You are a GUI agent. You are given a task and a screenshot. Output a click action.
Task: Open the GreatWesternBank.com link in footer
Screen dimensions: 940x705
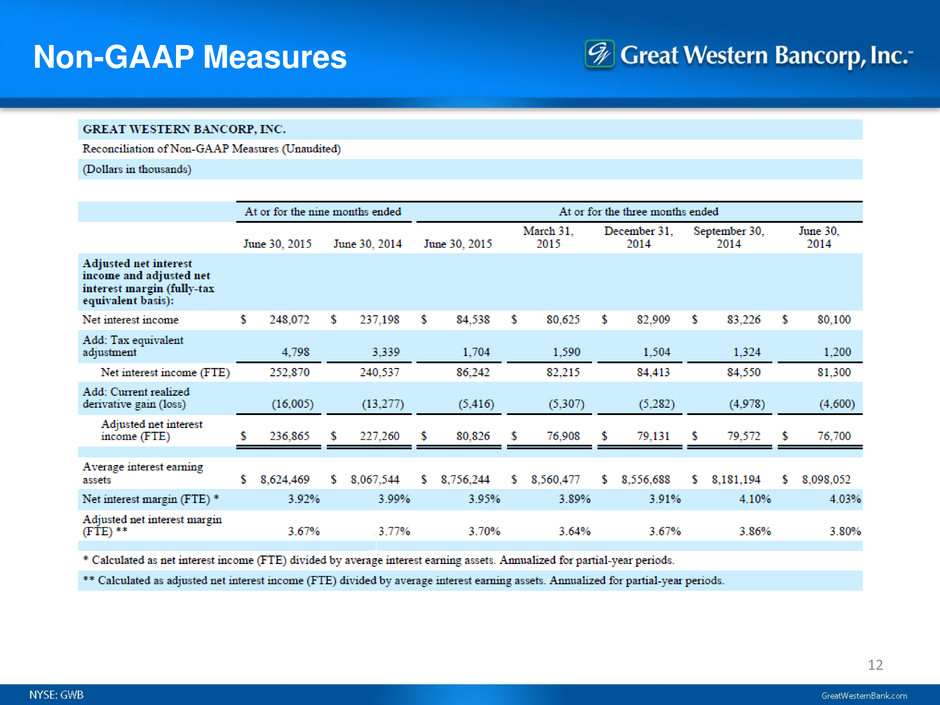coord(864,695)
